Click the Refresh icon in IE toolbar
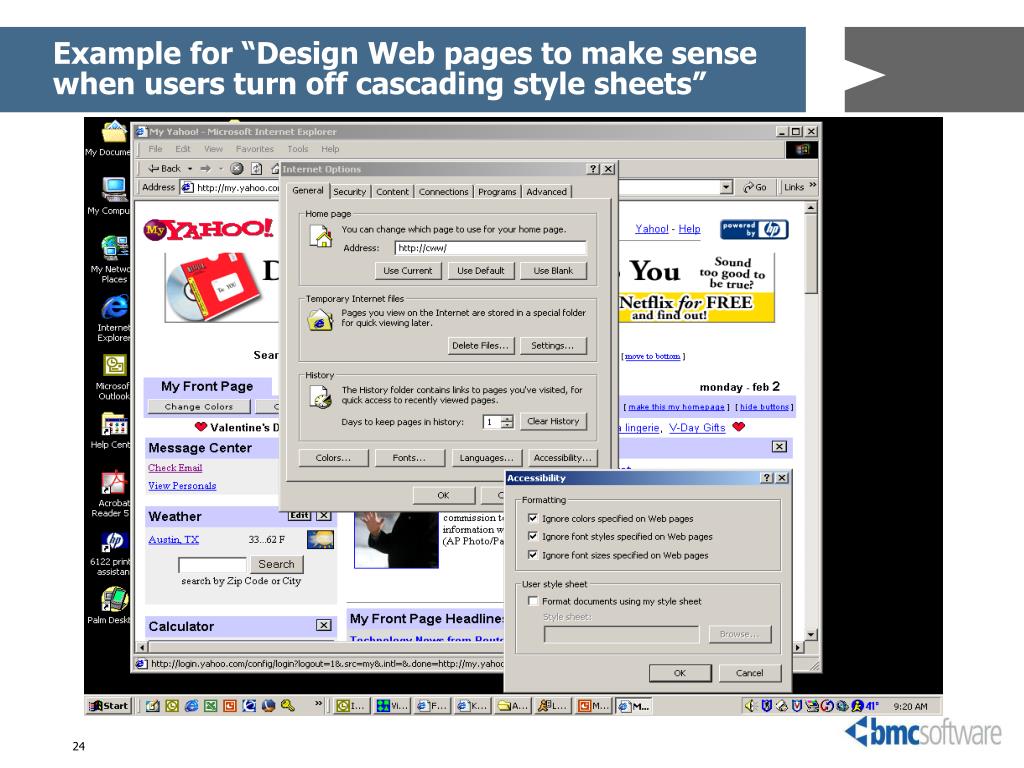Image resolution: width=1024 pixels, height=768 pixels. tap(257, 168)
